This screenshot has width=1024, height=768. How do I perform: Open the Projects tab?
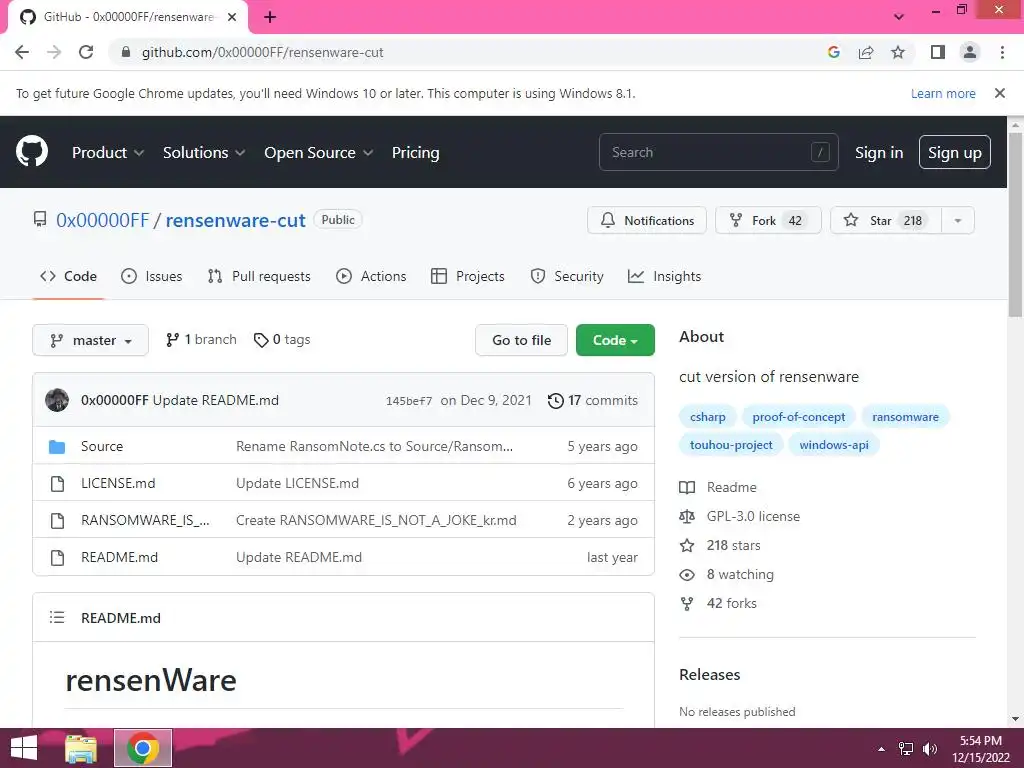468,276
